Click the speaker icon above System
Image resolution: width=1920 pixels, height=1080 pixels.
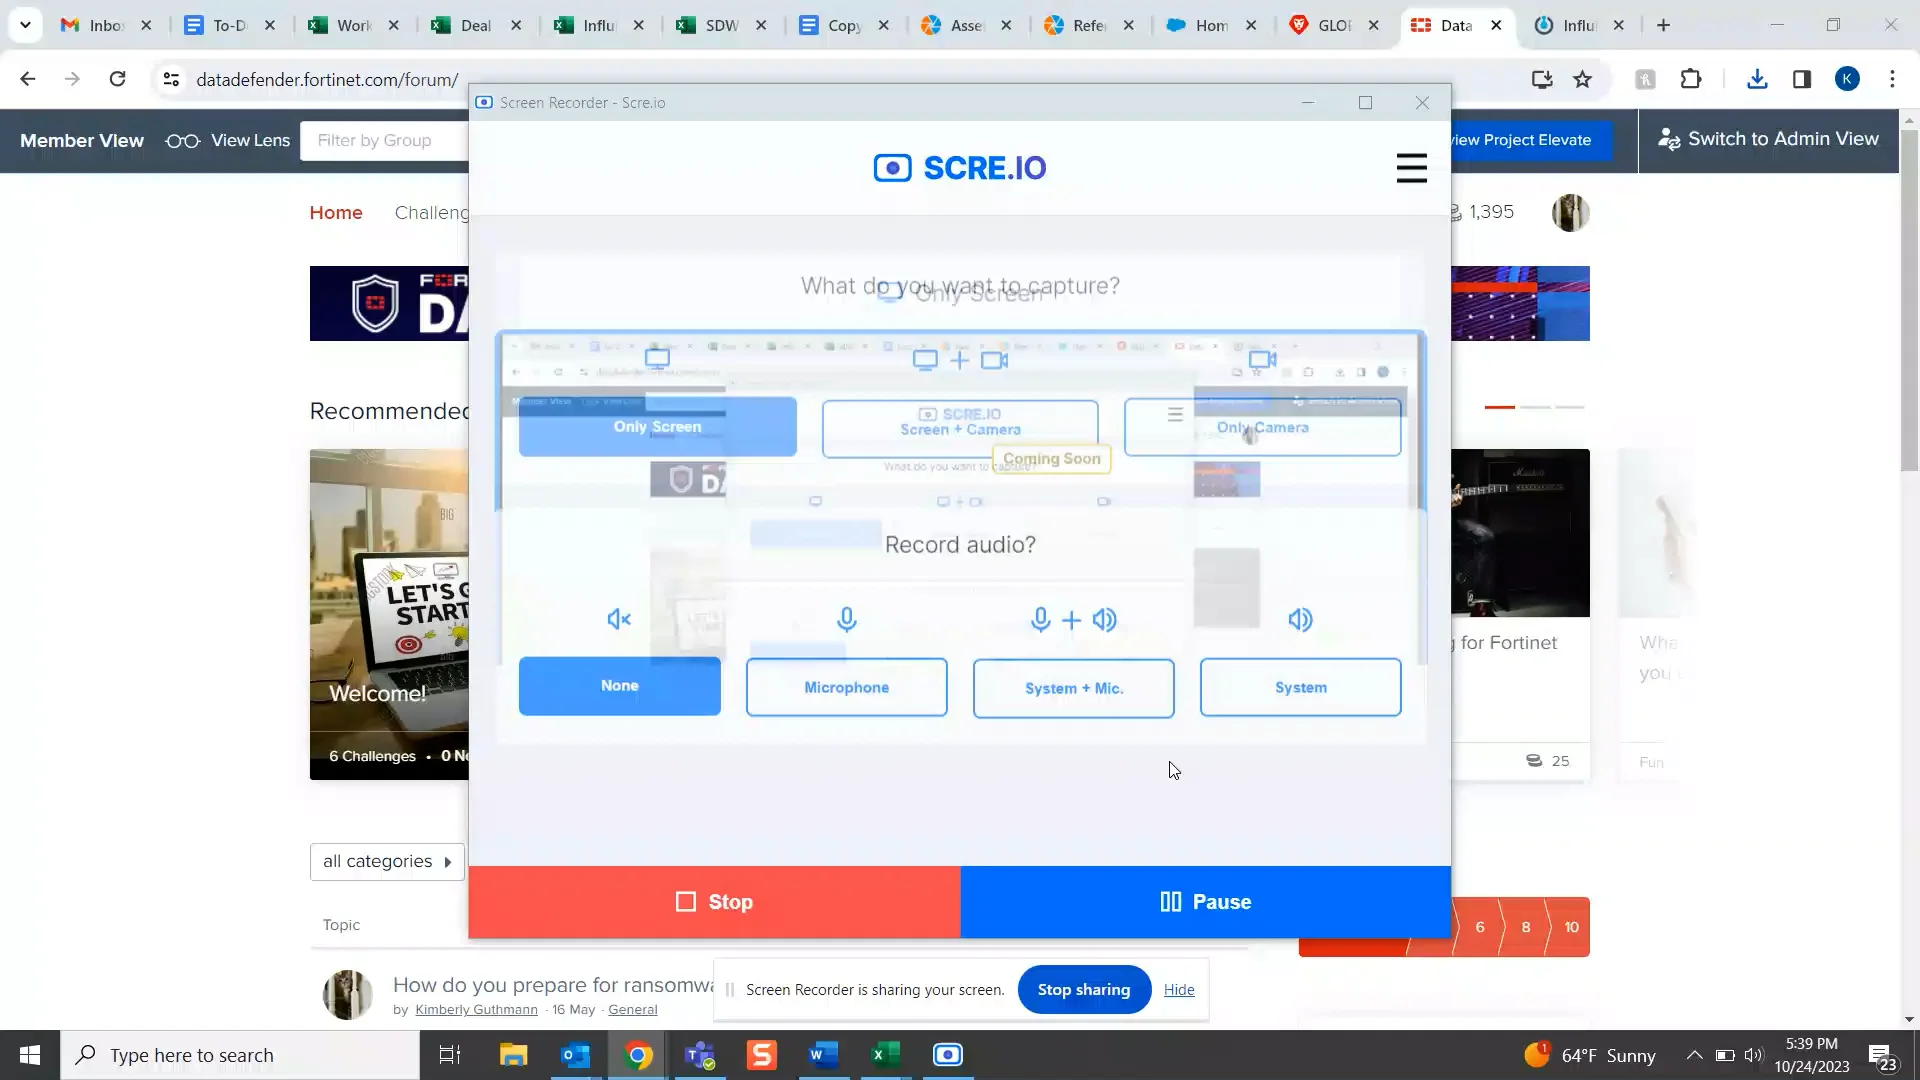(1300, 619)
